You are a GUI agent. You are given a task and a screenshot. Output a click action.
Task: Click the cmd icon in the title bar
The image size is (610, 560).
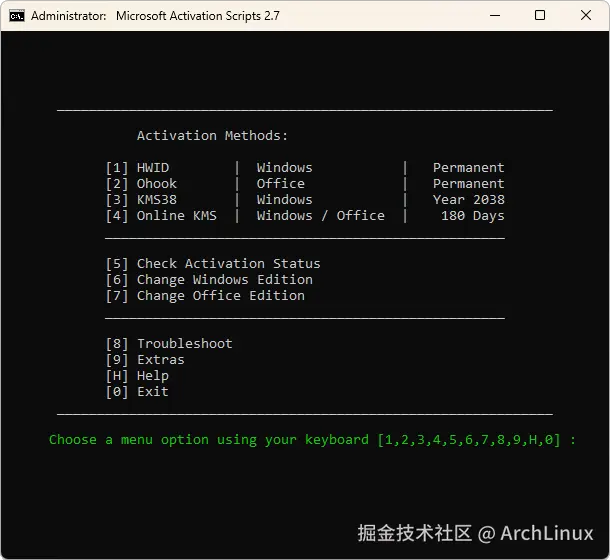click(x=16, y=16)
